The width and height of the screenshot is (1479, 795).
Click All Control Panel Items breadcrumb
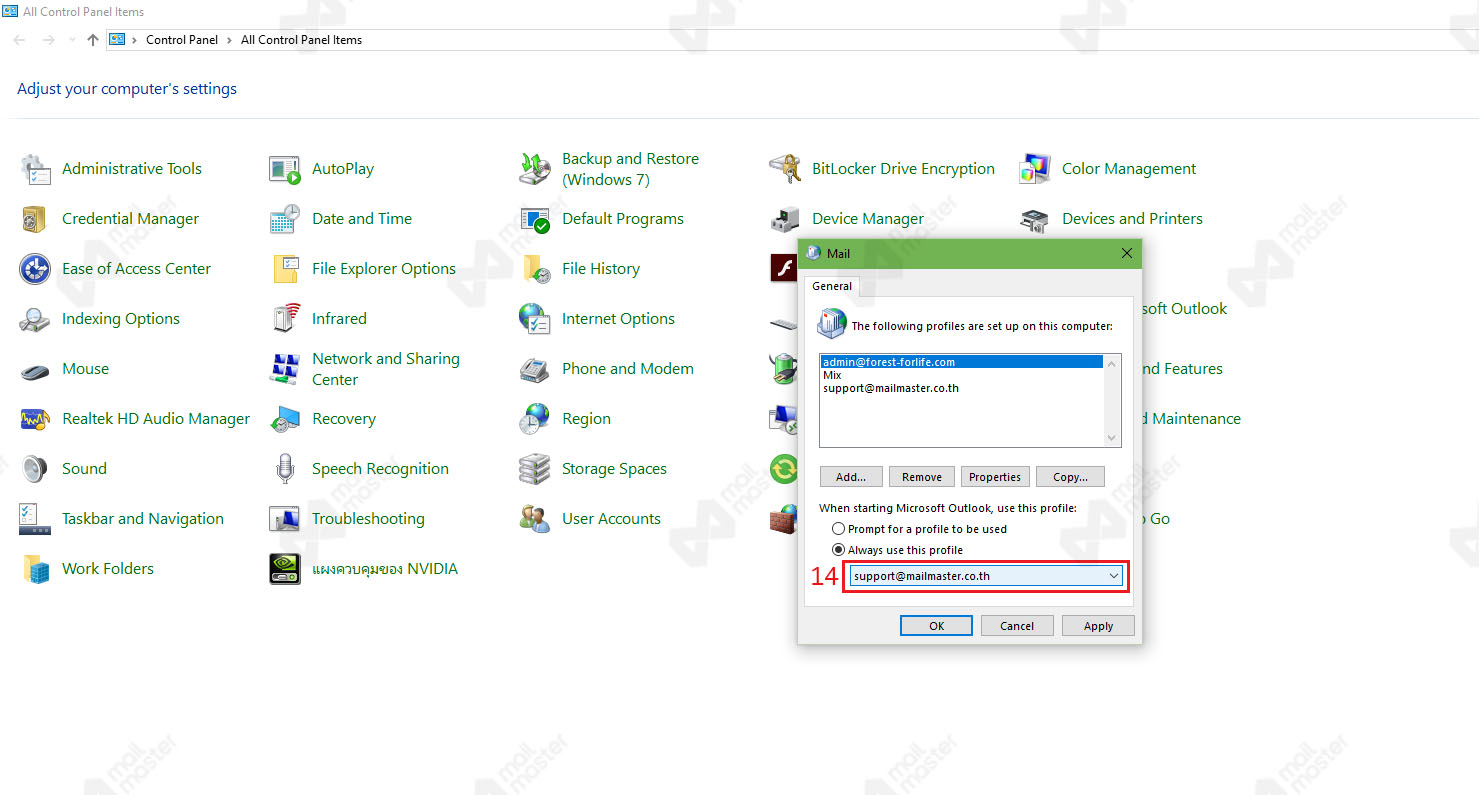click(x=301, y=40)
